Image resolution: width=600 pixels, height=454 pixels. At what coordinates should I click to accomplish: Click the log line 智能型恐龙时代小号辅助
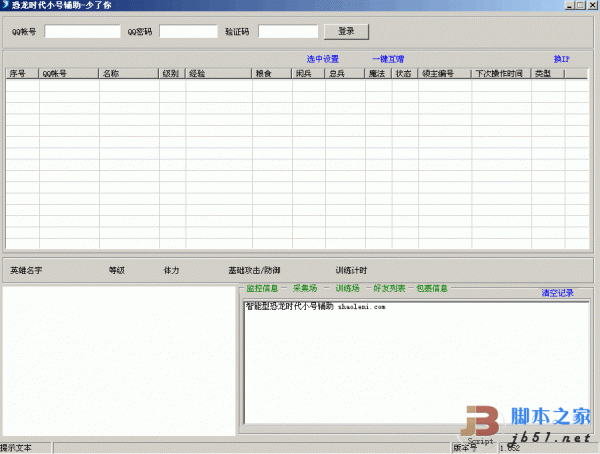(290, 306)
